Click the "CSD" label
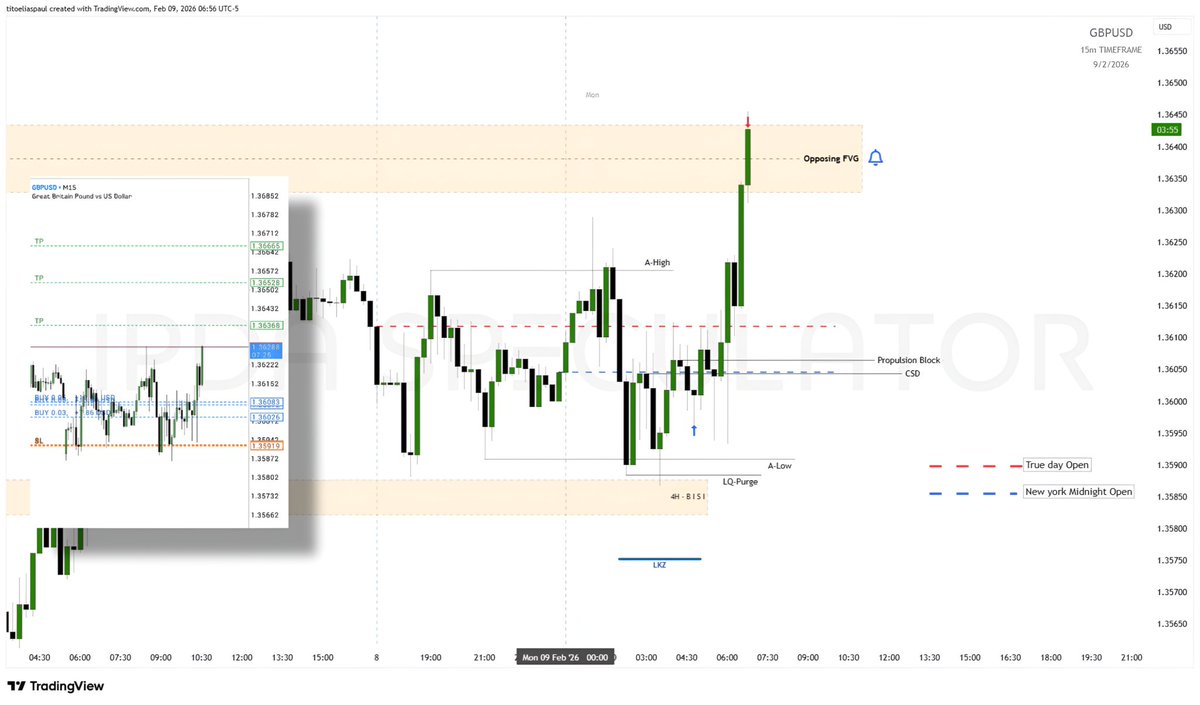 (912, 373)
